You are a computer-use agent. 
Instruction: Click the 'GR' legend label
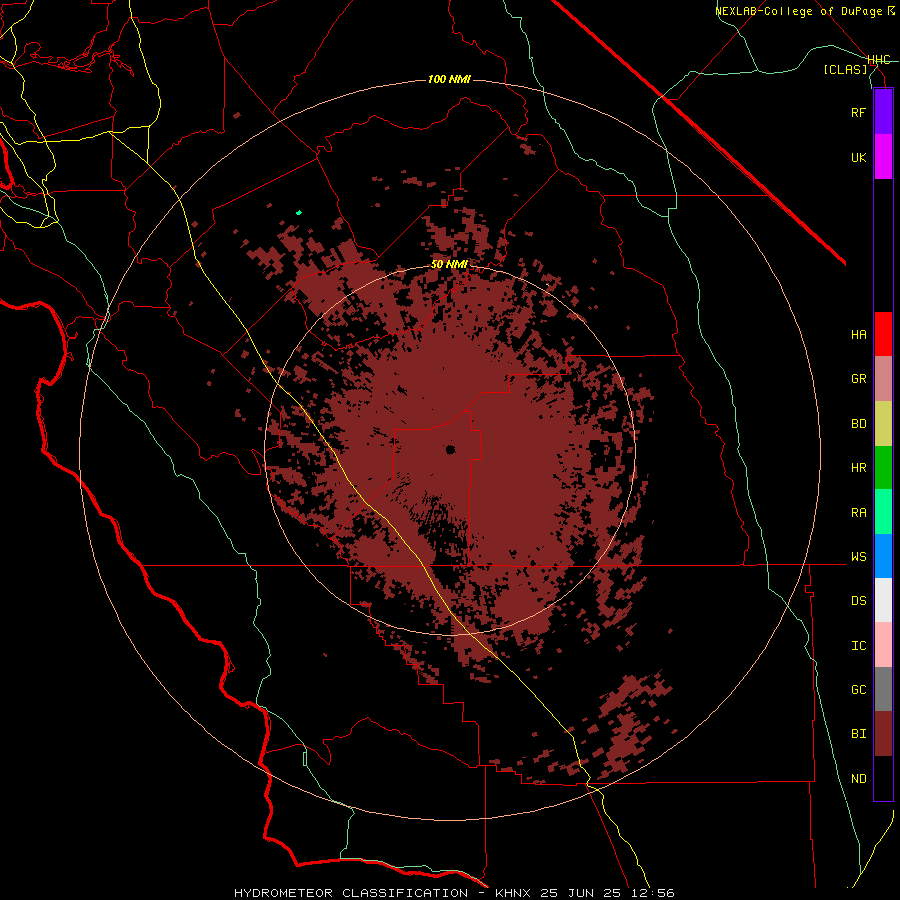[x=858, y=379]
